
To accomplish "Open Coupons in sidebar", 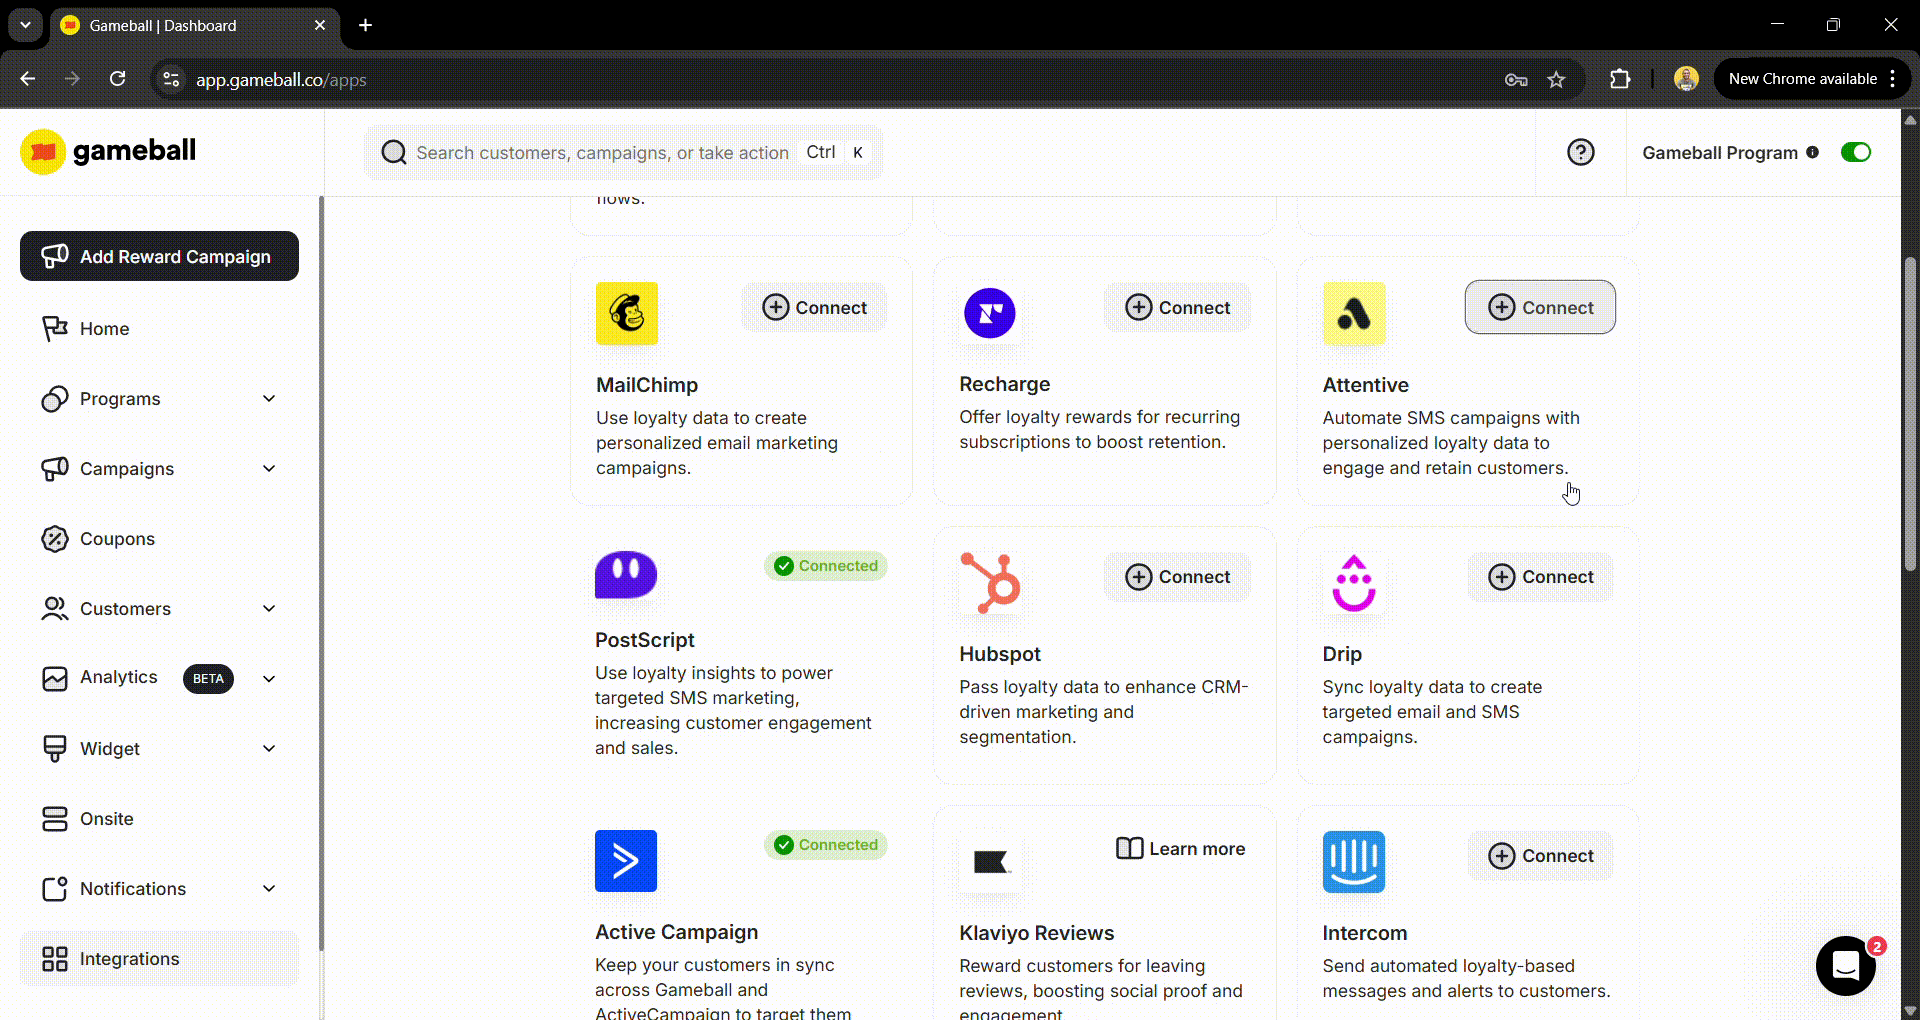I will [159, 538].
